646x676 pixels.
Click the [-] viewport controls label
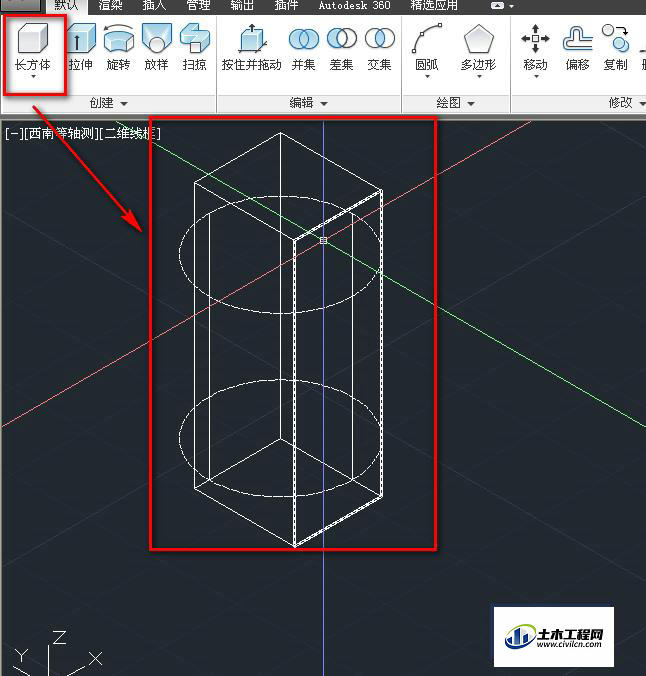[x=14, y=133]
